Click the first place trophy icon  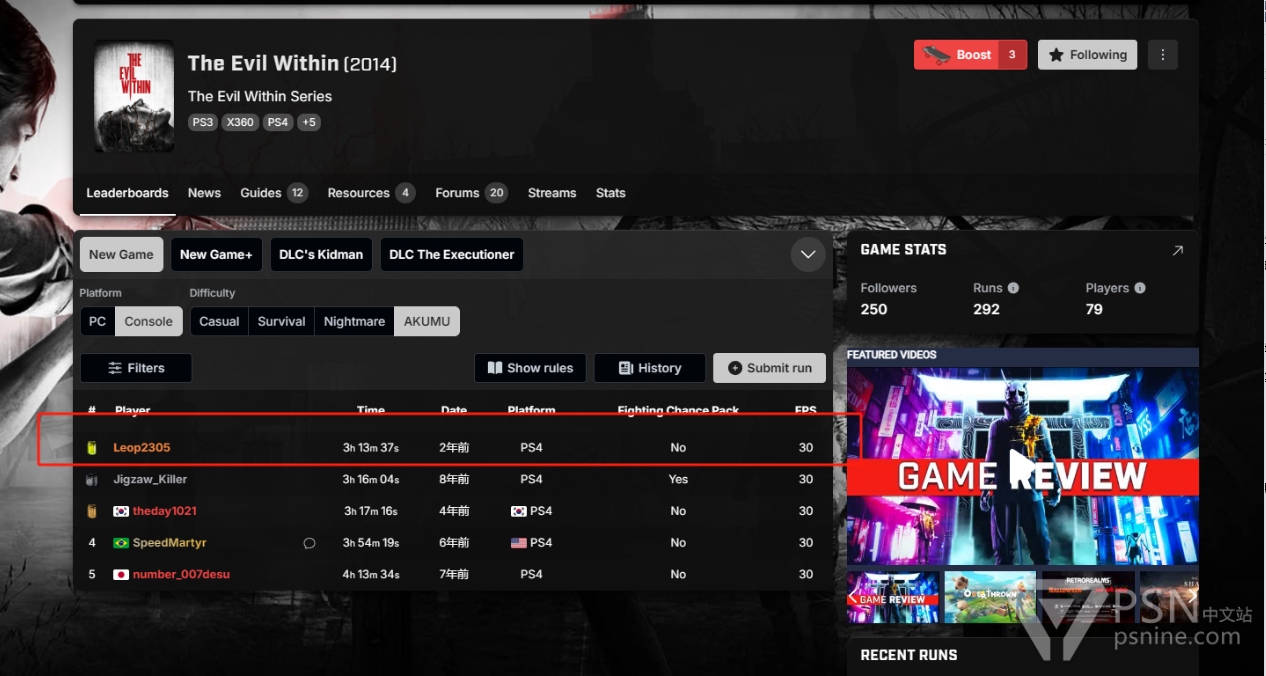pyautogui.click(x=92, y=448)
